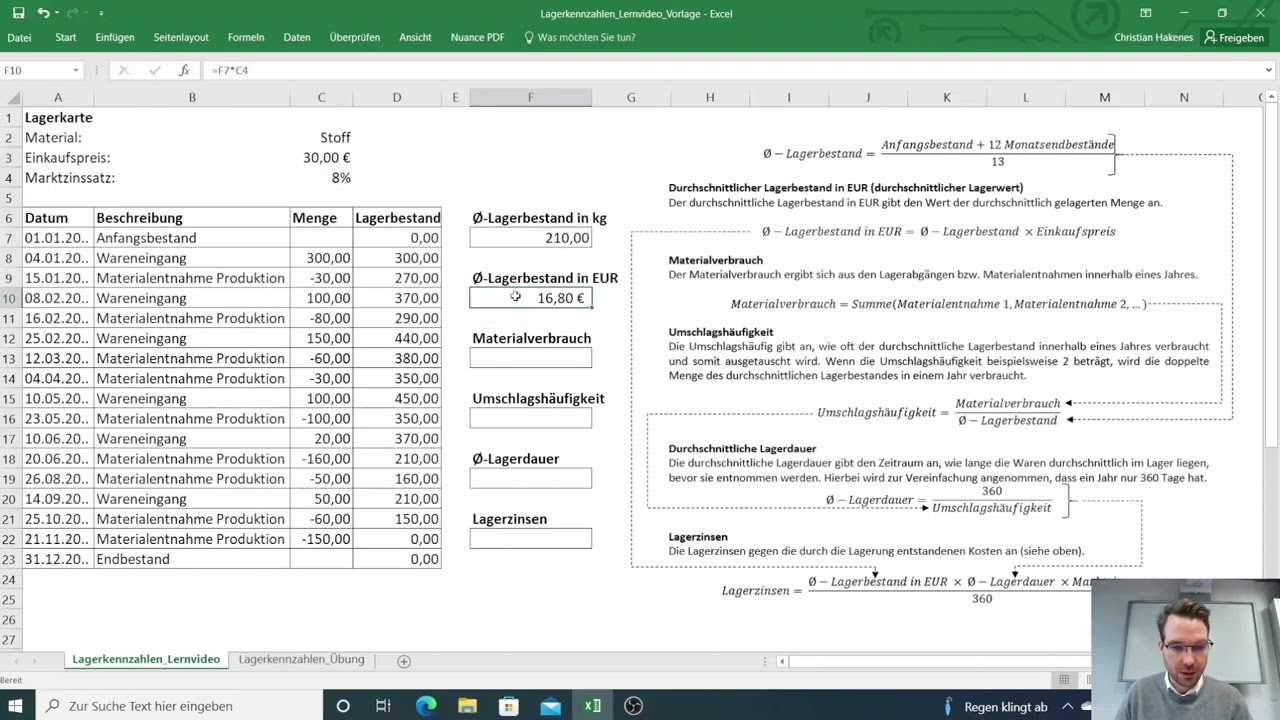Click the Marktzinssatz value 8%

[321, 178]
